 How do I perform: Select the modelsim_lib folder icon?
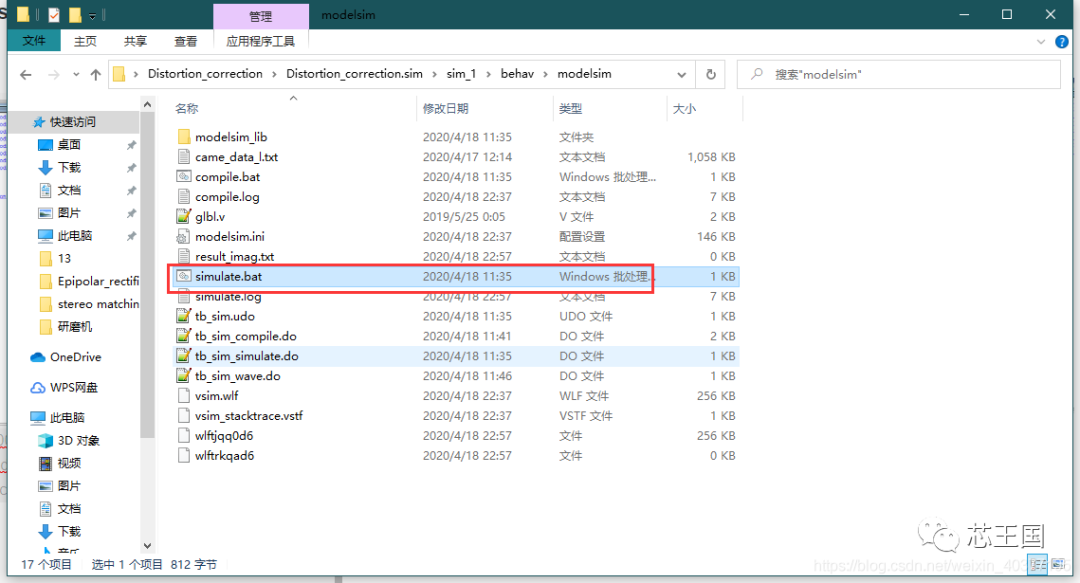click(x=184, y=136)
